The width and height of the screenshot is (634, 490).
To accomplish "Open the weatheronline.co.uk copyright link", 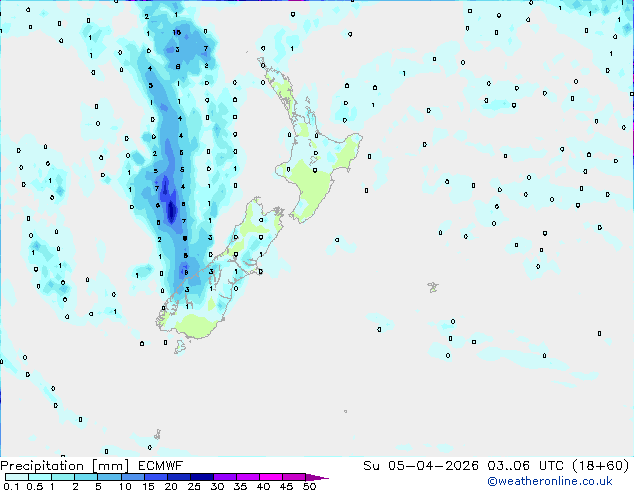I will pyautogui.click(x=549, y=481).
